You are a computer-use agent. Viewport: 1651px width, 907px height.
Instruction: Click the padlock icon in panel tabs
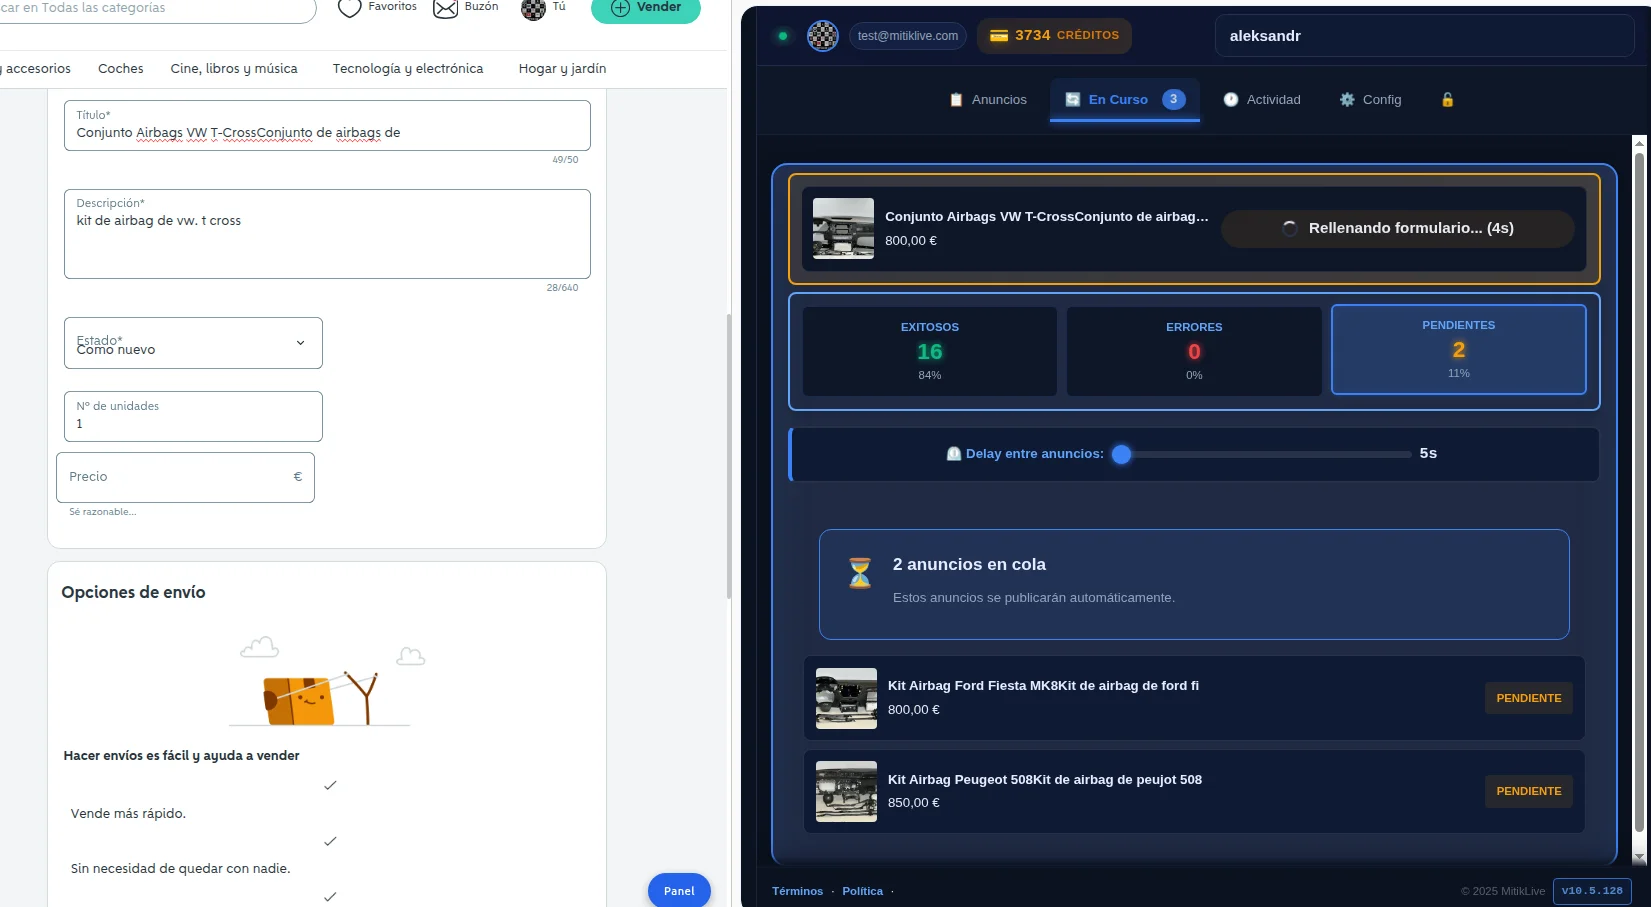(1447, 100)
